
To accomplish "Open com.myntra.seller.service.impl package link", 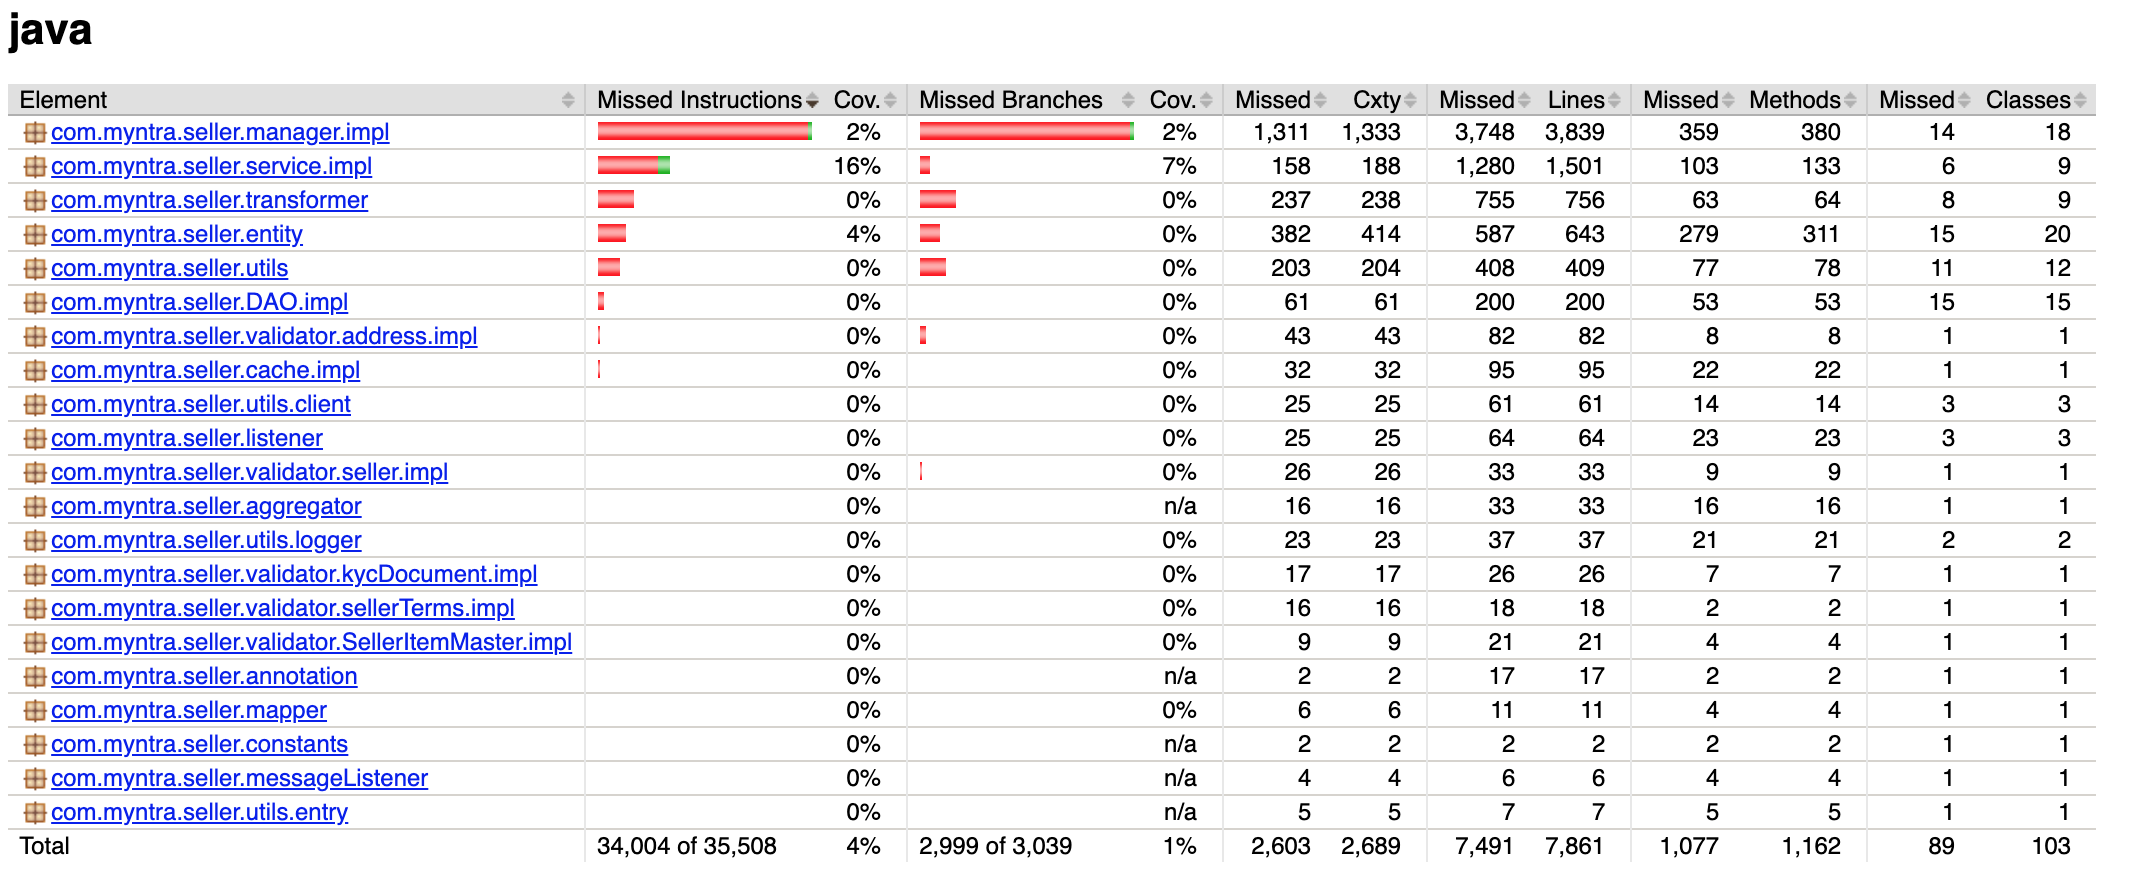I will (x=211, y=166).
